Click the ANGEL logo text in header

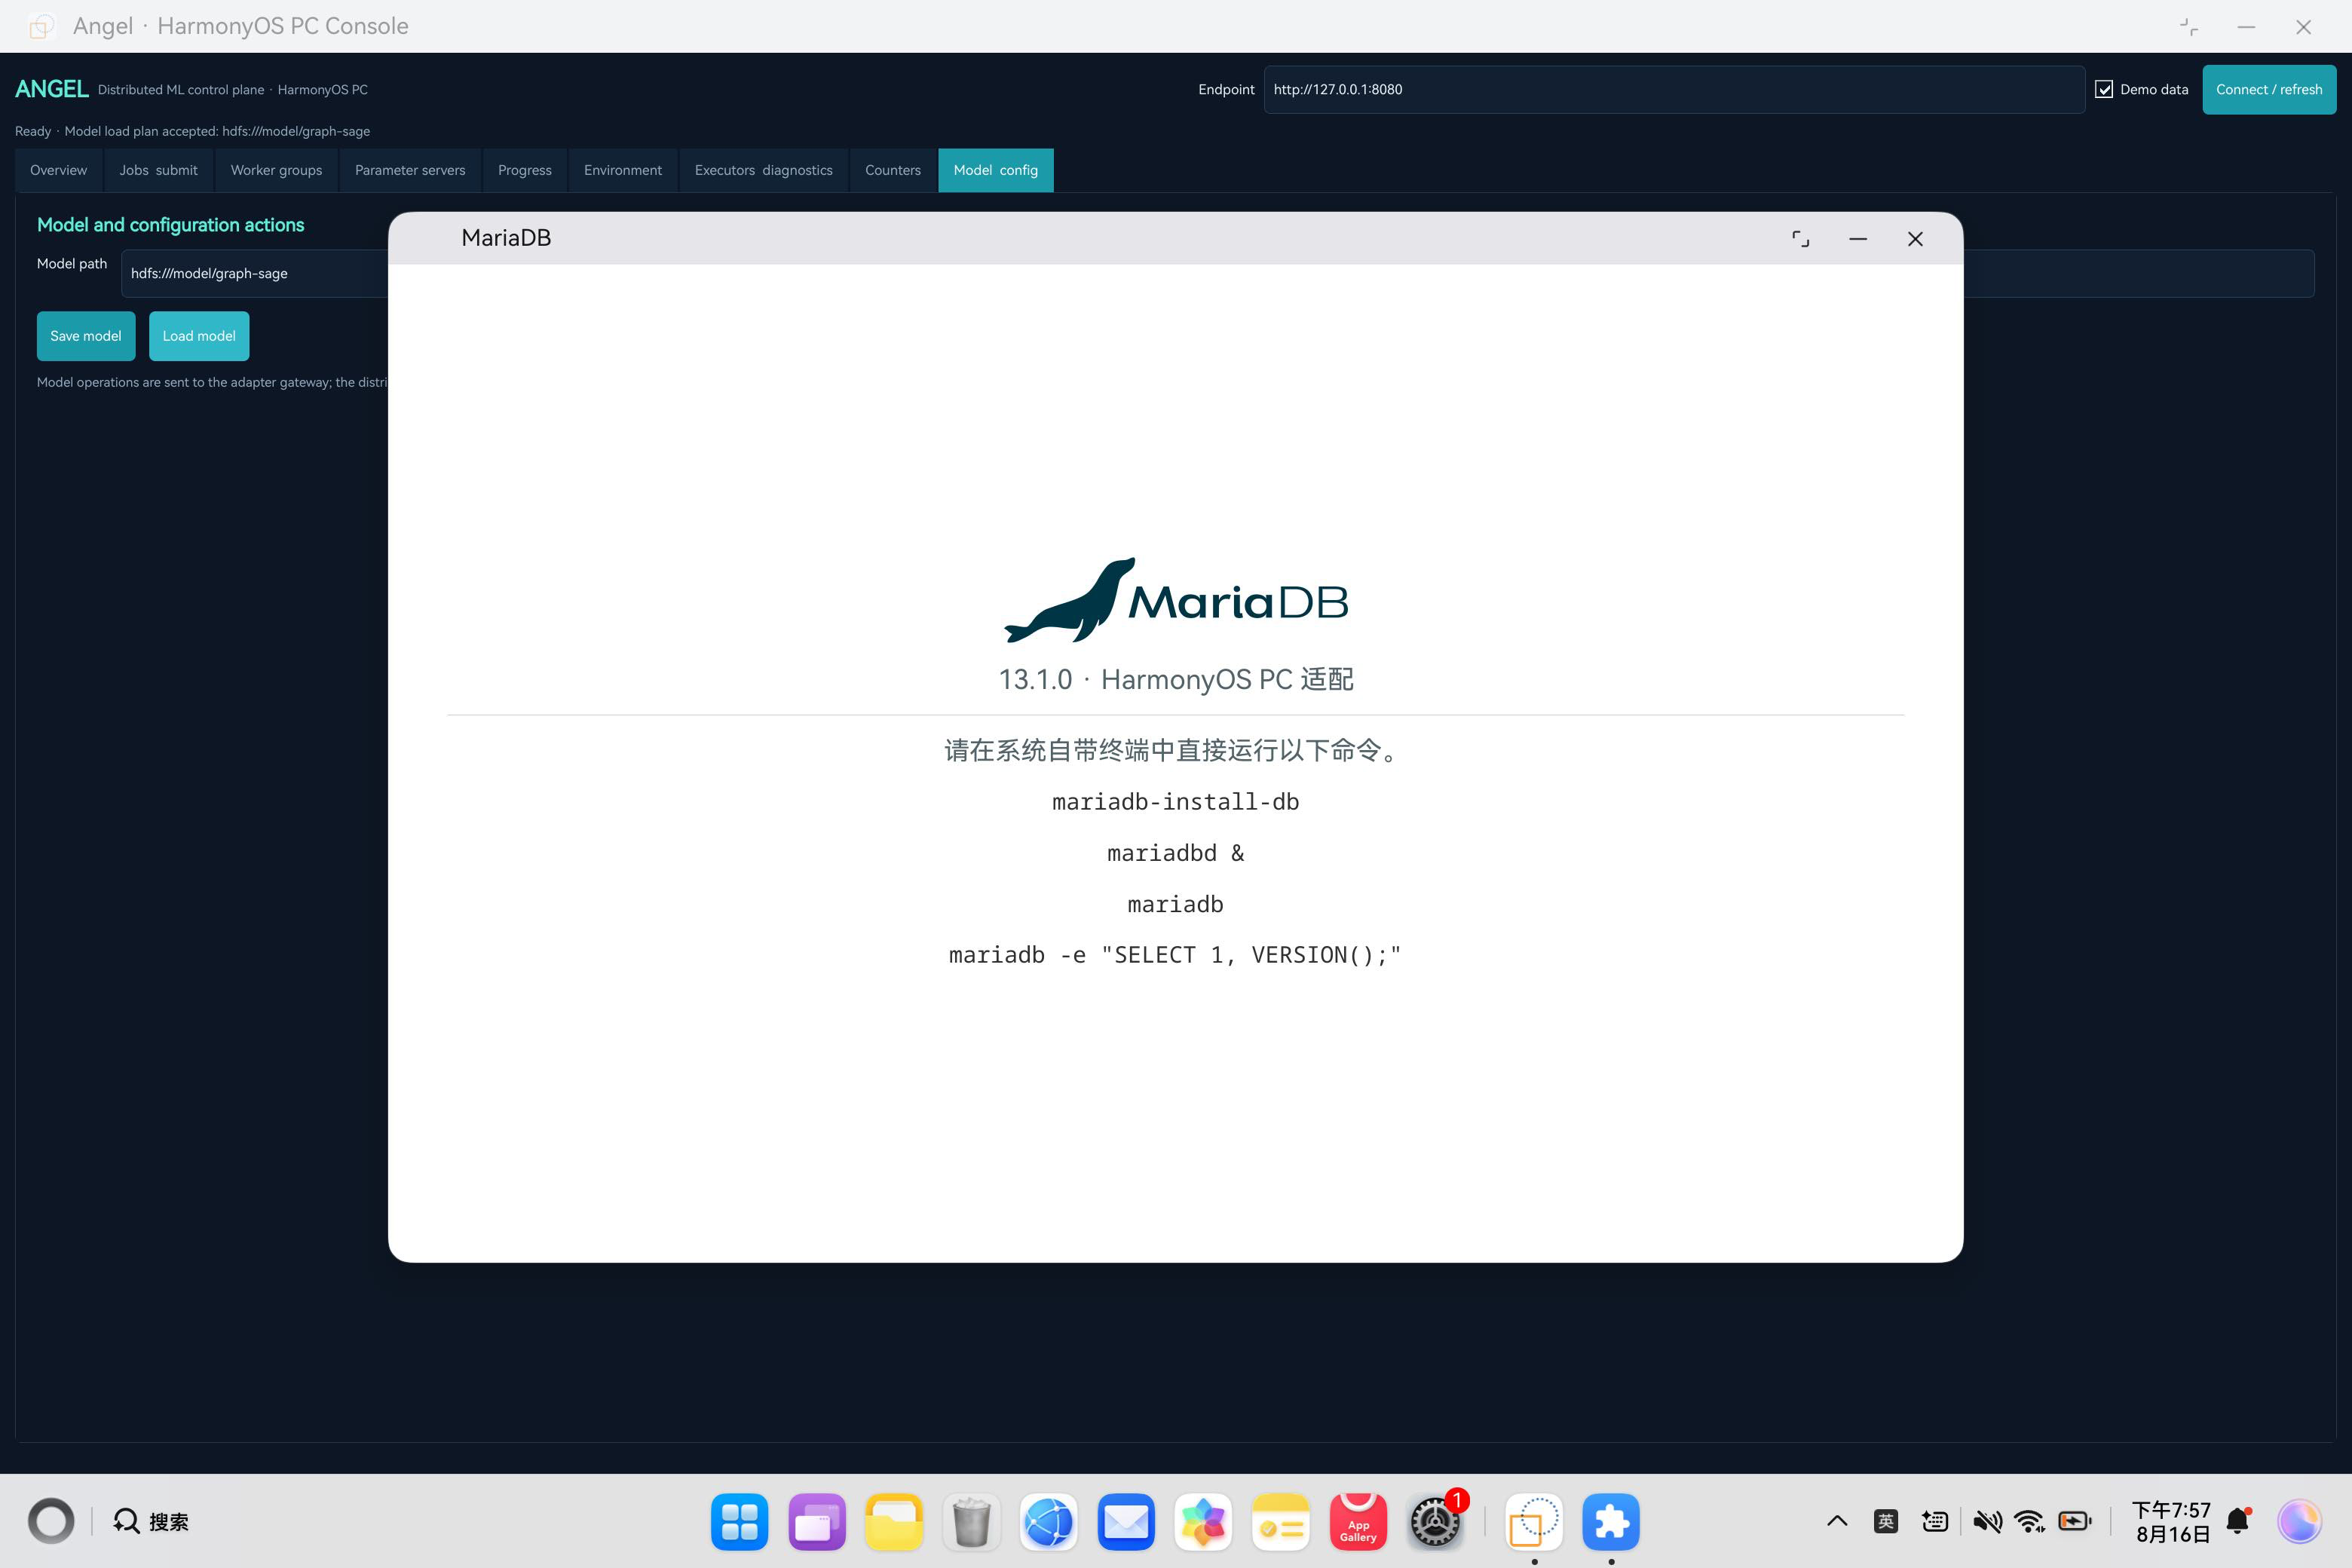point(52,89)
